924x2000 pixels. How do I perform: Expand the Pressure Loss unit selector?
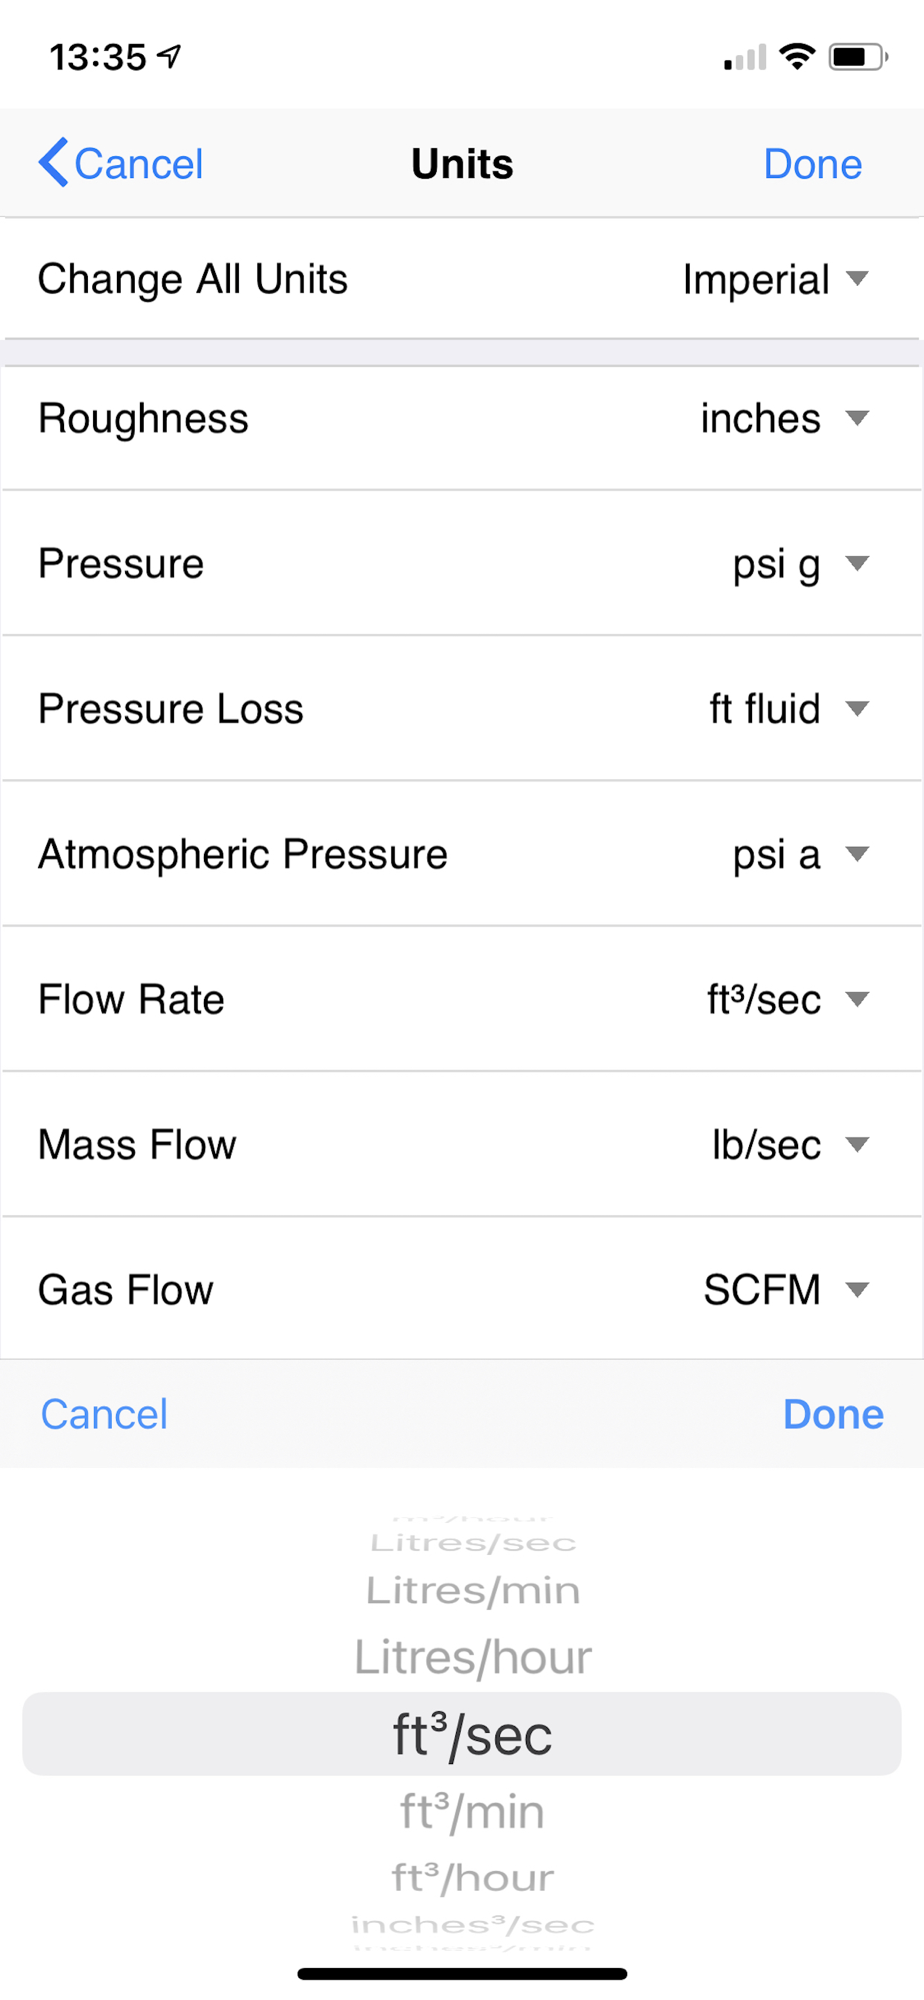pos(857,709)
